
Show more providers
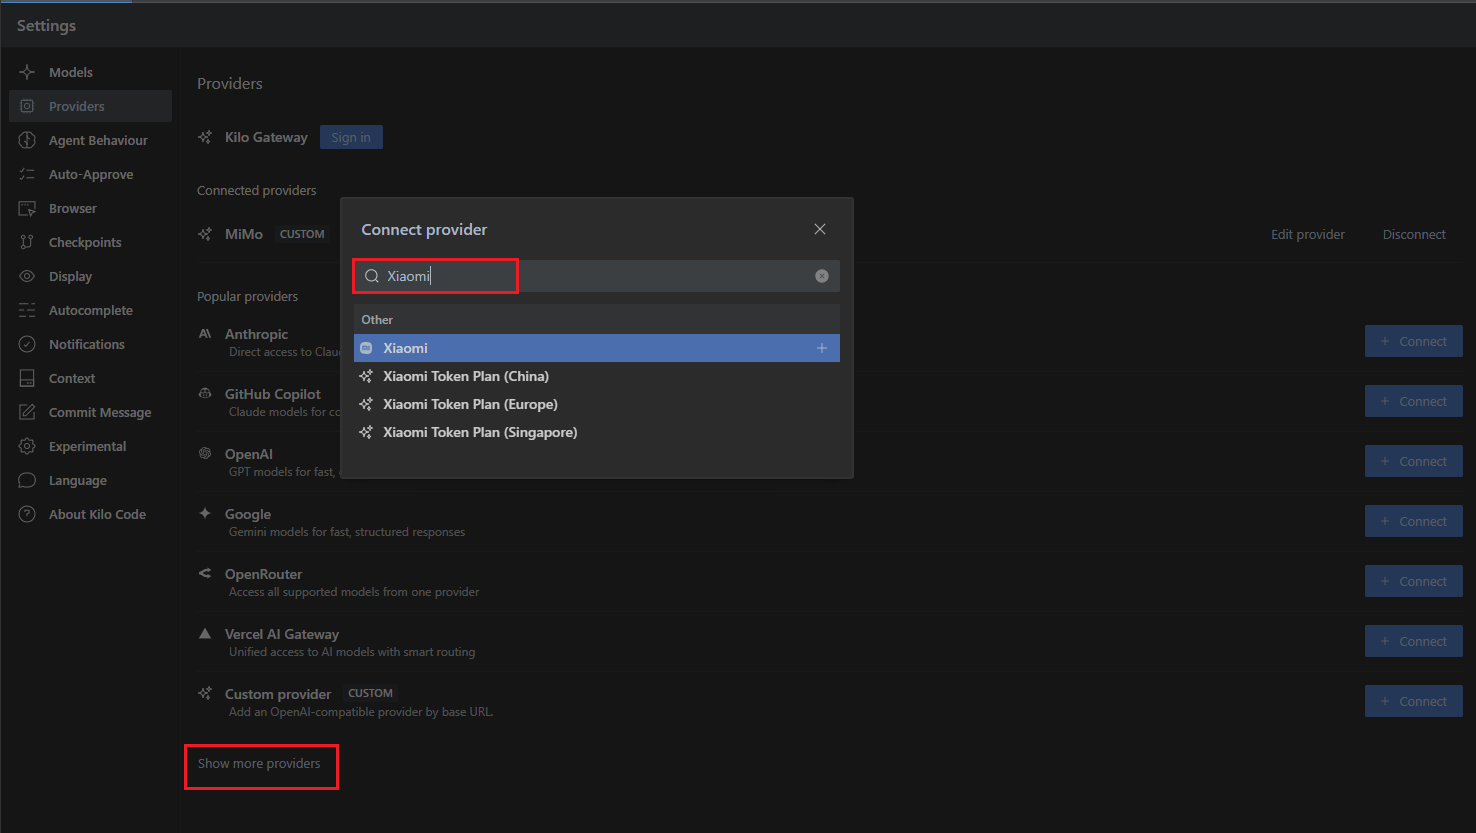click(x=259, y=763)
